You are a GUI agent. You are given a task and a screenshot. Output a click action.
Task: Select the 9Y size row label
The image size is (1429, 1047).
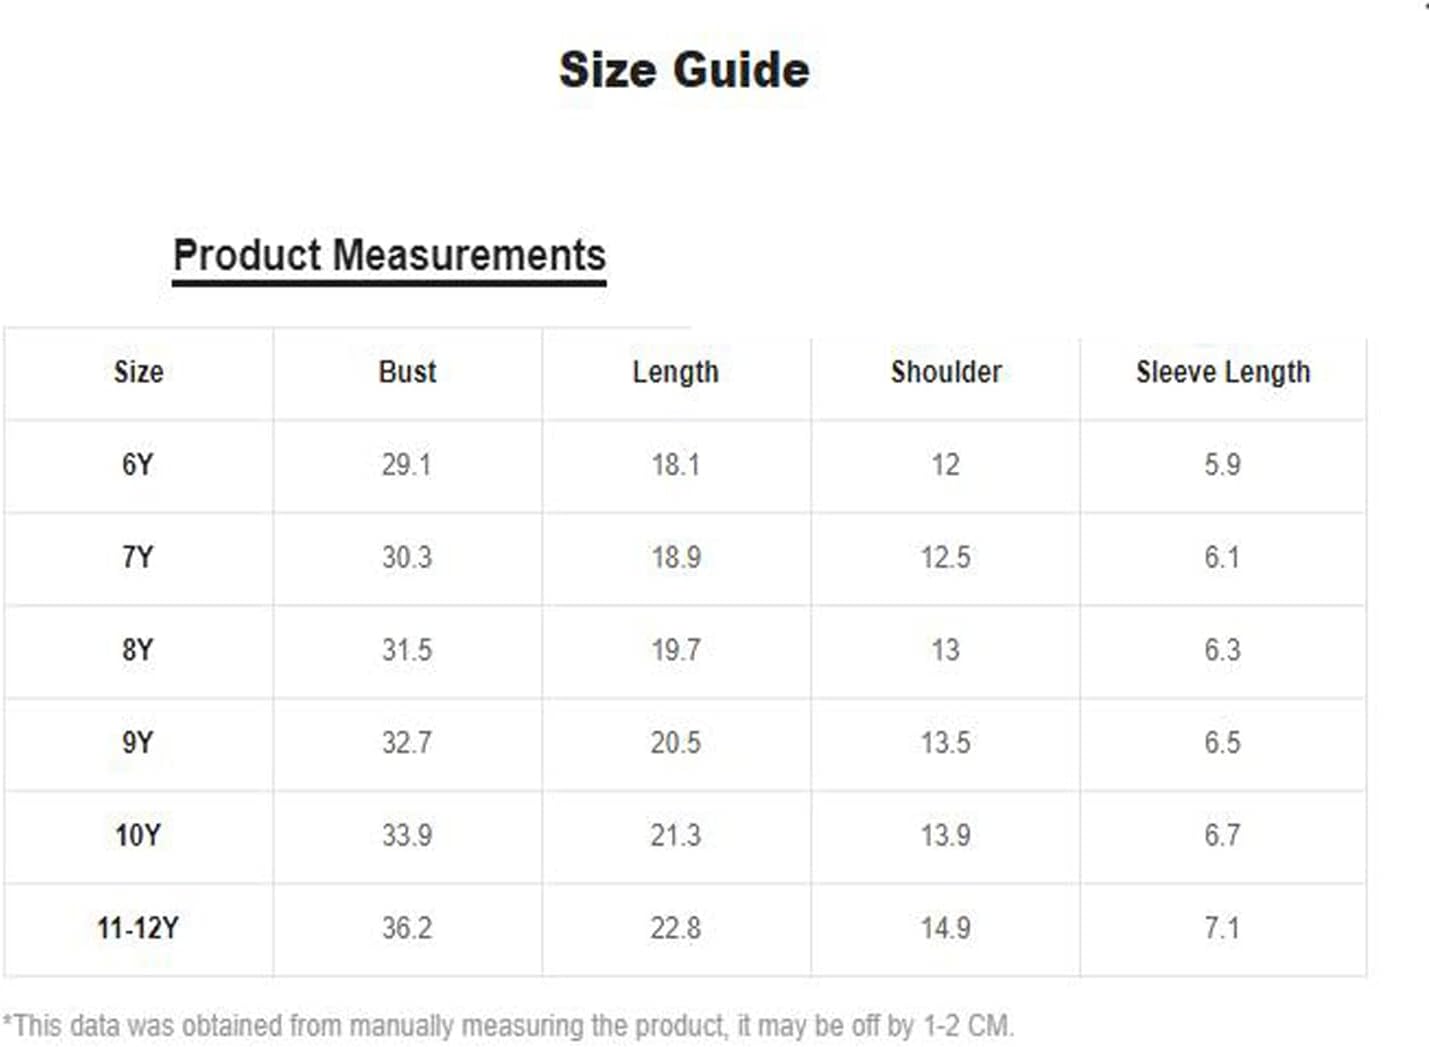coord(138,743)
